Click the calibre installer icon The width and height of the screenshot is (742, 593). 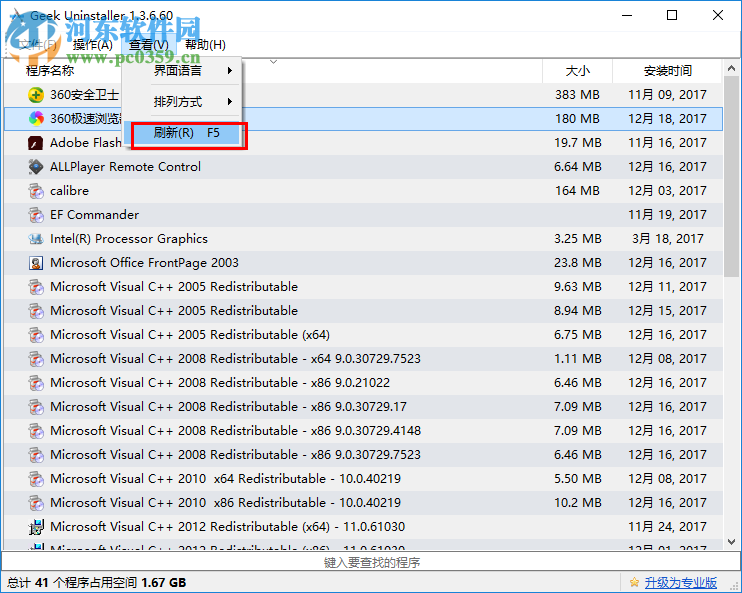(36, 191)
